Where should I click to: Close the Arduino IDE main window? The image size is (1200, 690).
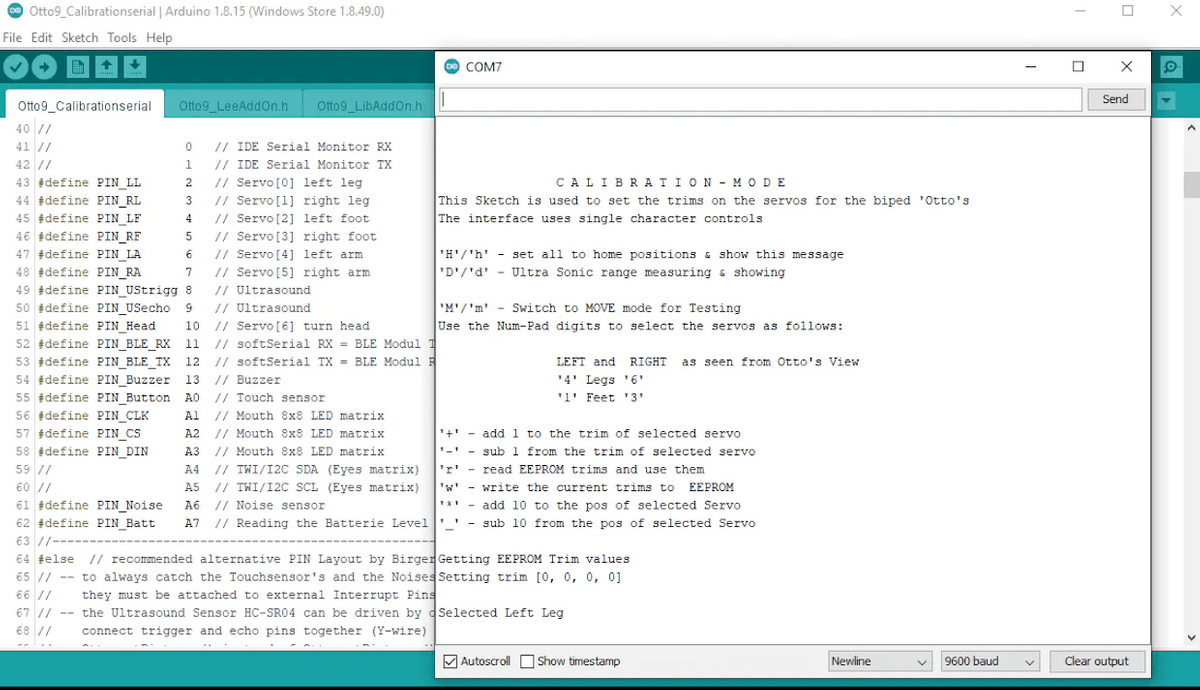[x=1175, y=12]
